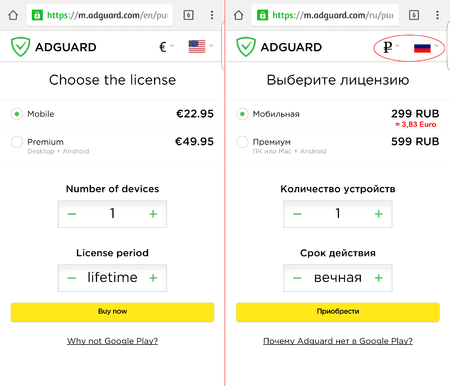Open the ruble currency dropdown
Viewport: 450px width, 386px height.
(391, 47)
